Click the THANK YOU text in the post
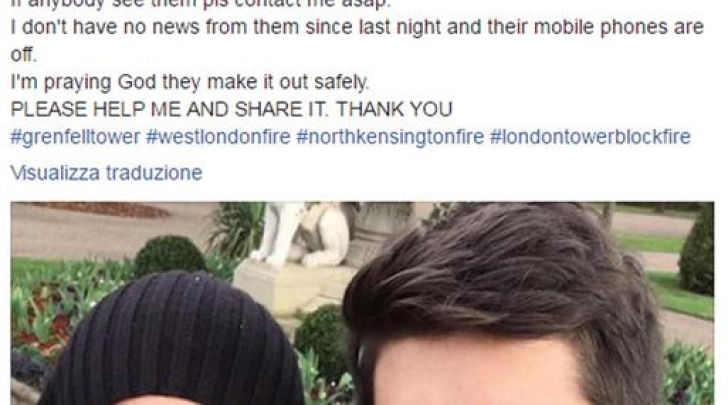 (x=394, y=109)
